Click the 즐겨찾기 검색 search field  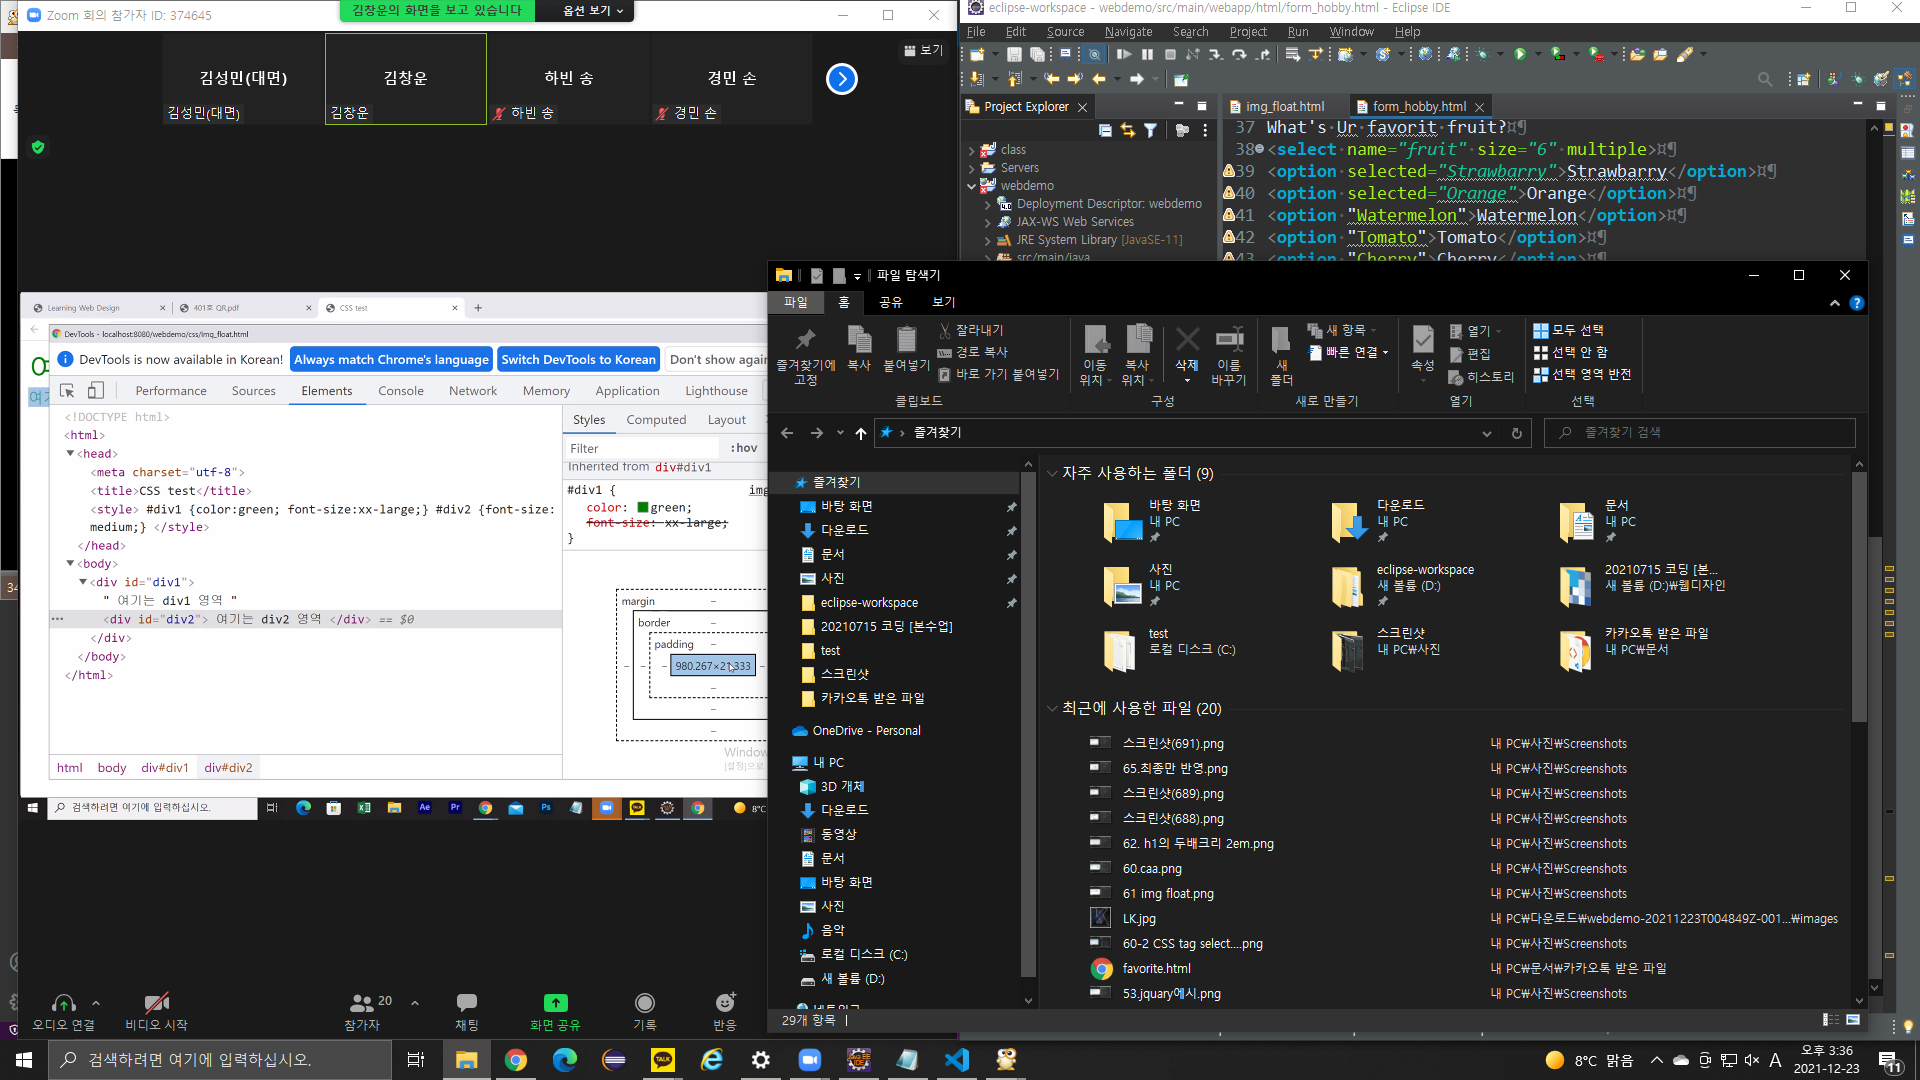tap(1700, 433)
